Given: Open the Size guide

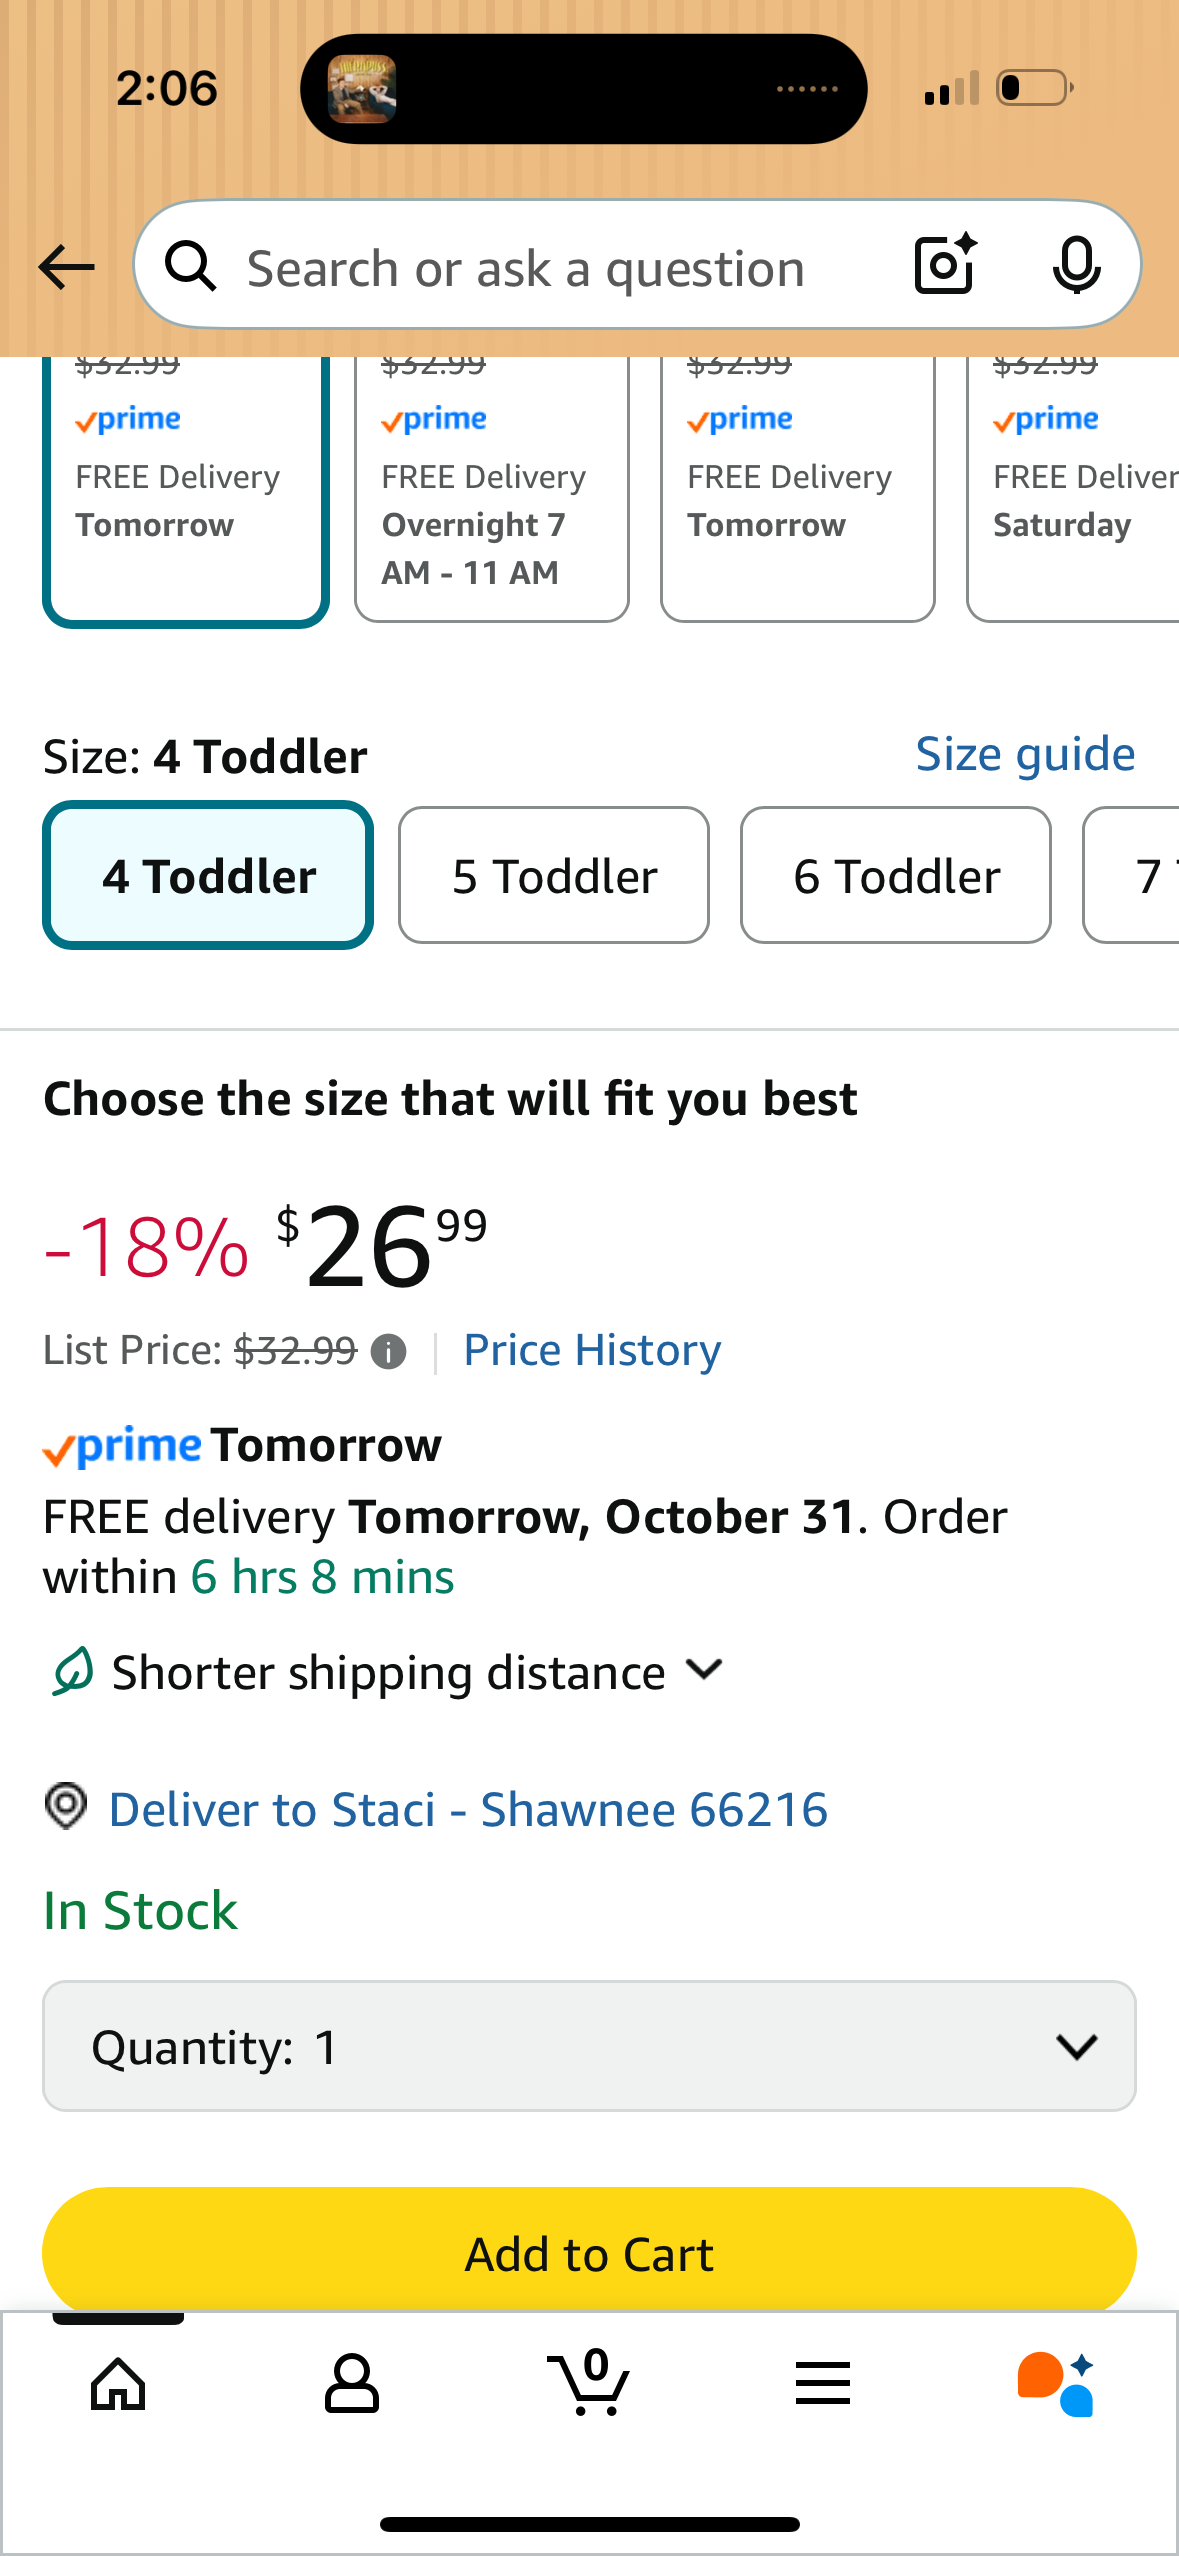Looking at the screenshot, I should tap(1024, 753).
